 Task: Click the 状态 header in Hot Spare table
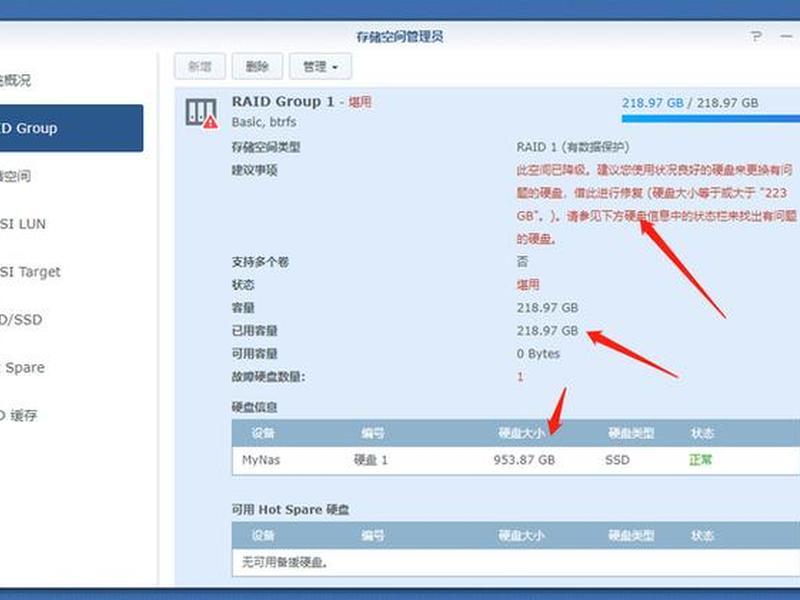(x=702, y=535)
